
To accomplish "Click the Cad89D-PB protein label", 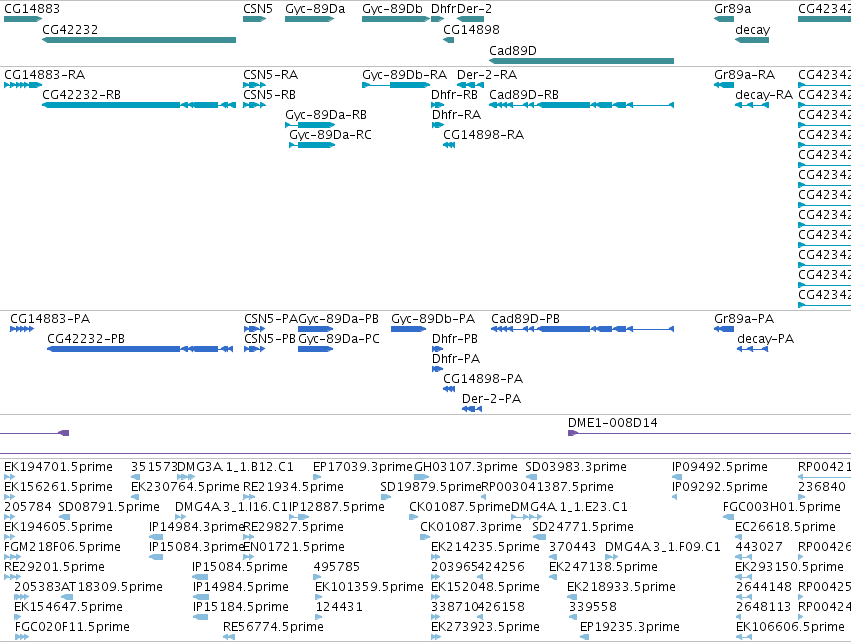I will 525,319.
